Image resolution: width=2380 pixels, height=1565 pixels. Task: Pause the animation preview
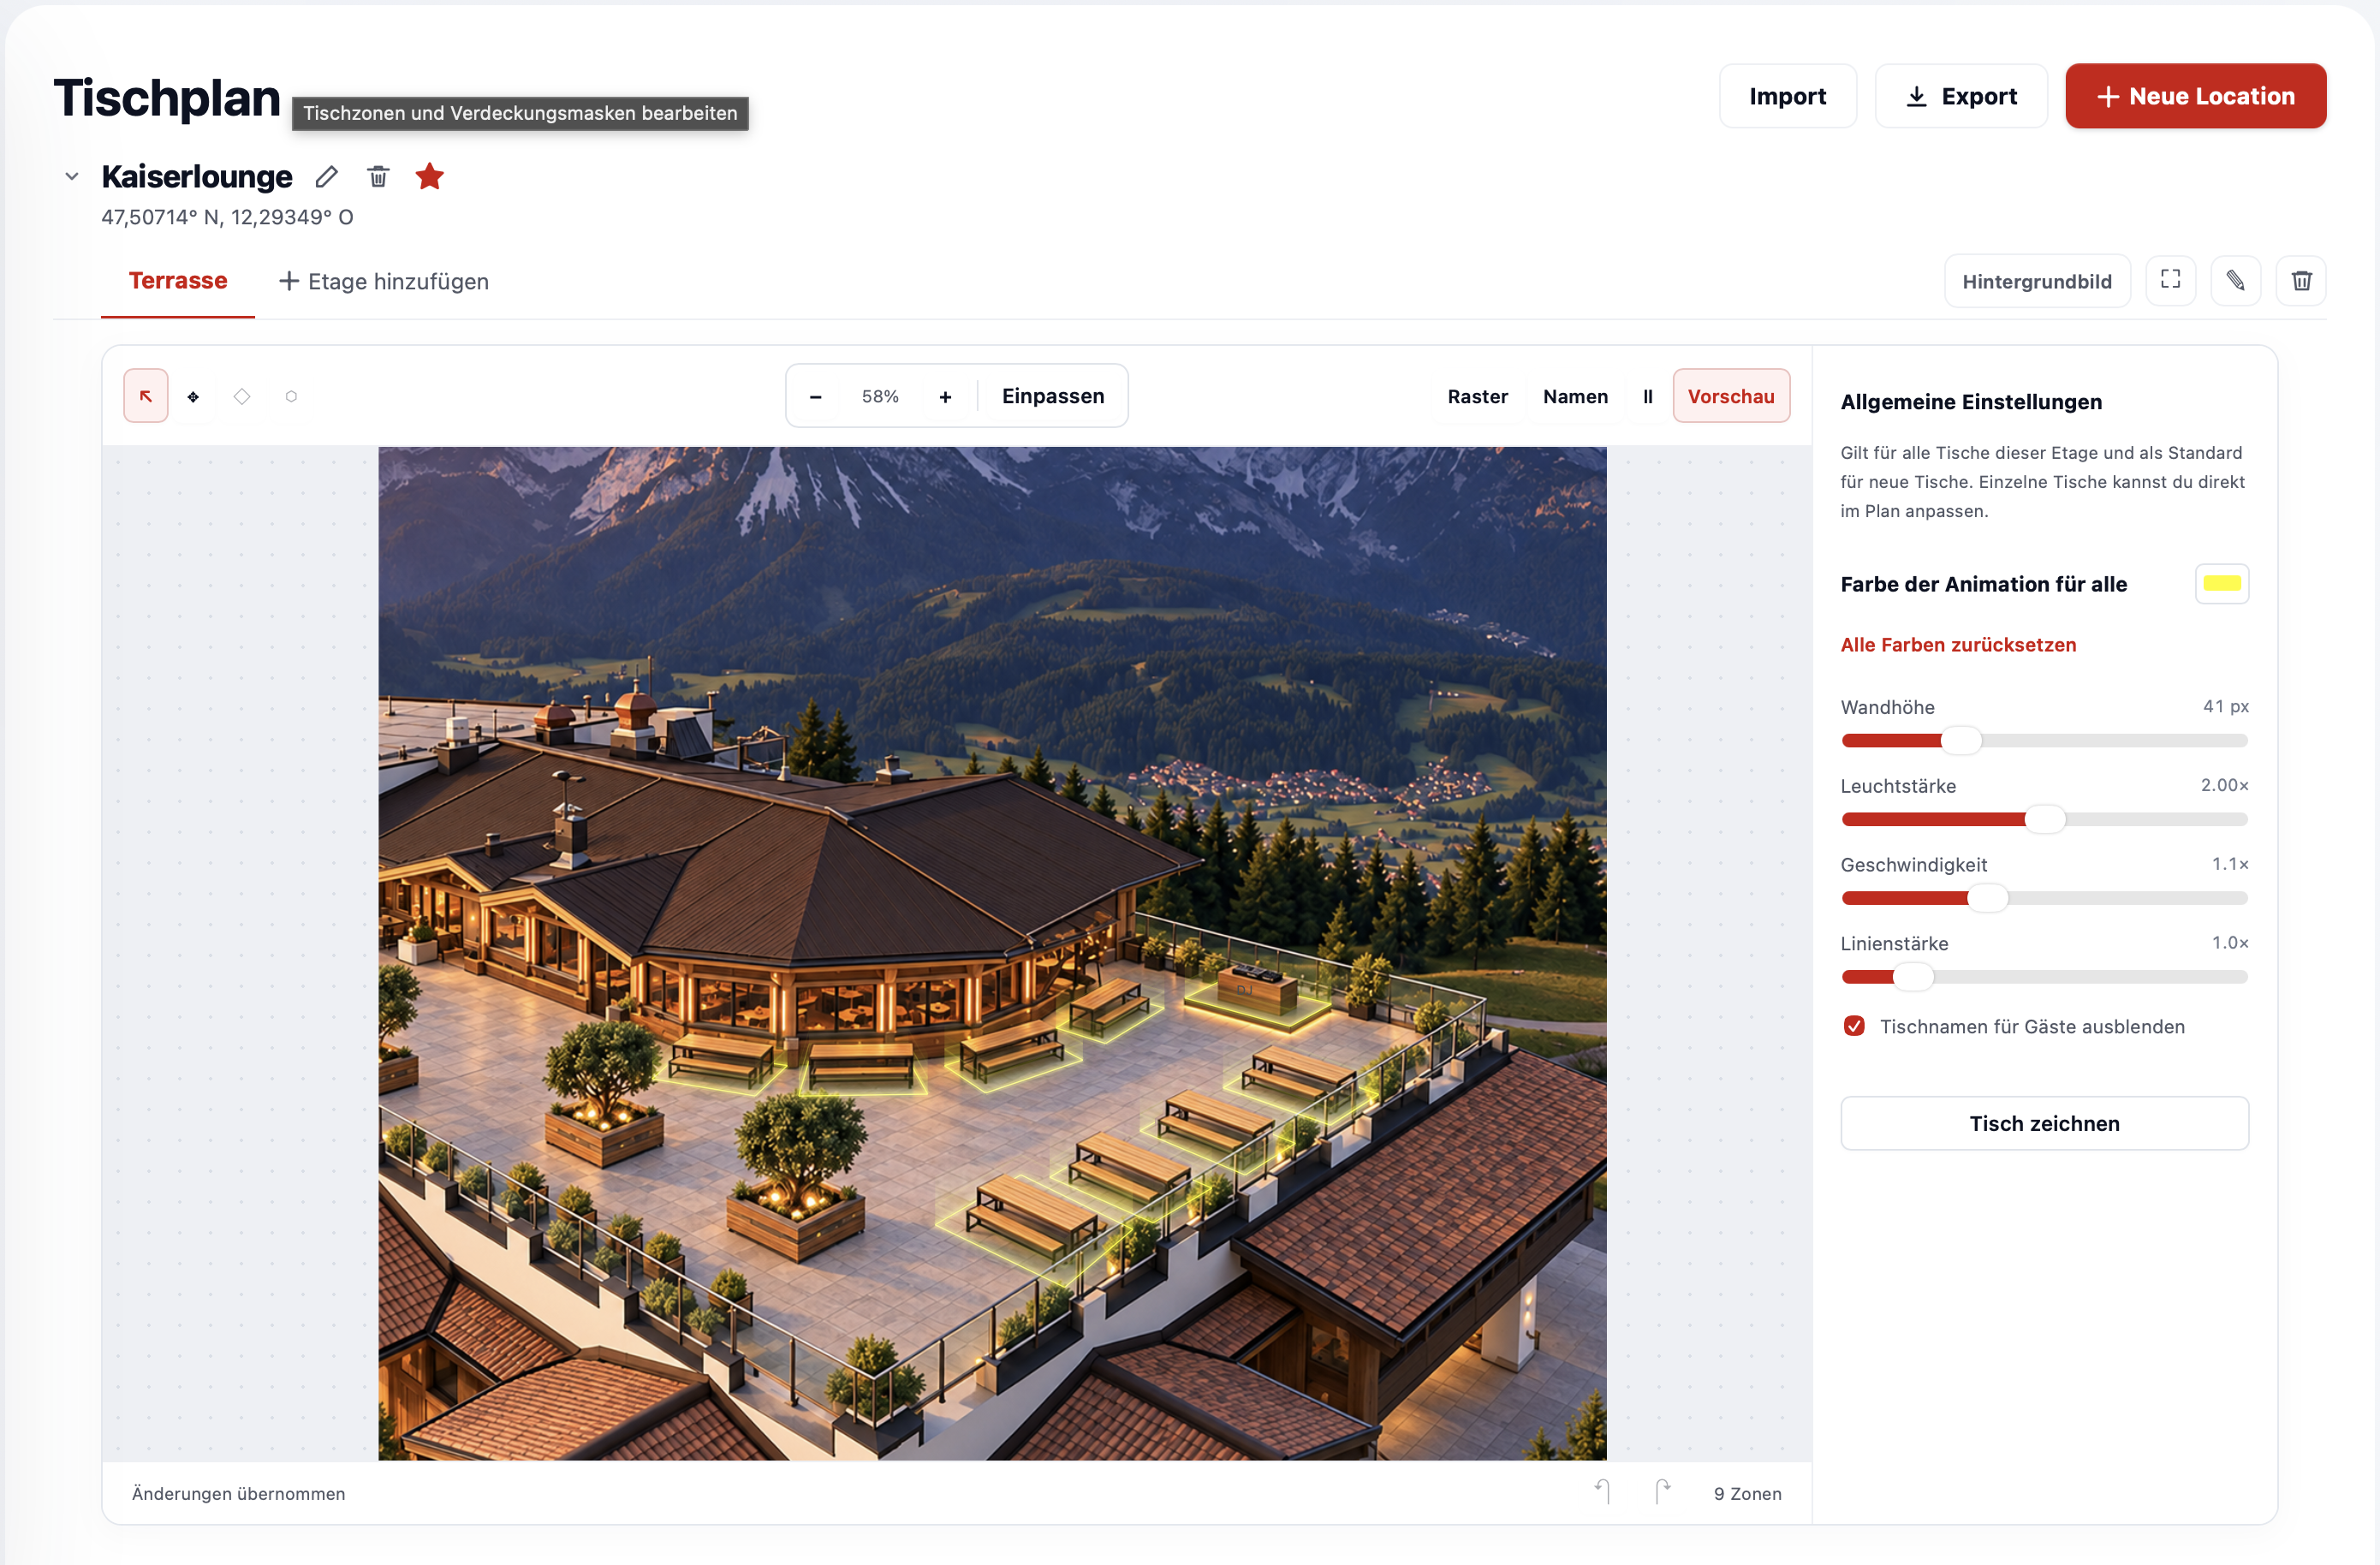(1648, 396)
